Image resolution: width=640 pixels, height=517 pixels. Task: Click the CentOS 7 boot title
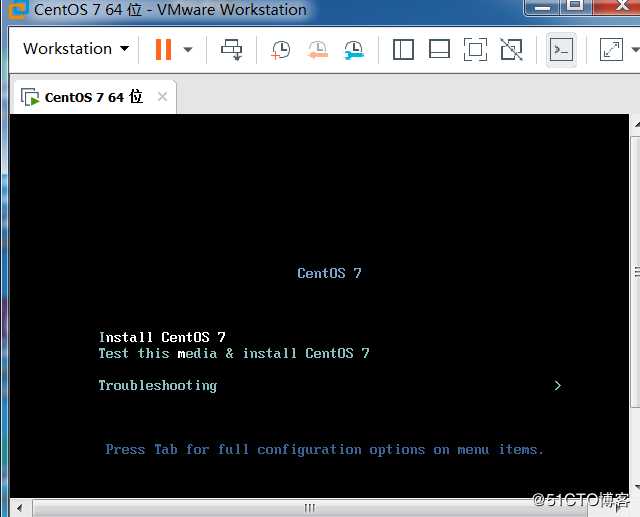pyautogui.click(x=329, y=273)
